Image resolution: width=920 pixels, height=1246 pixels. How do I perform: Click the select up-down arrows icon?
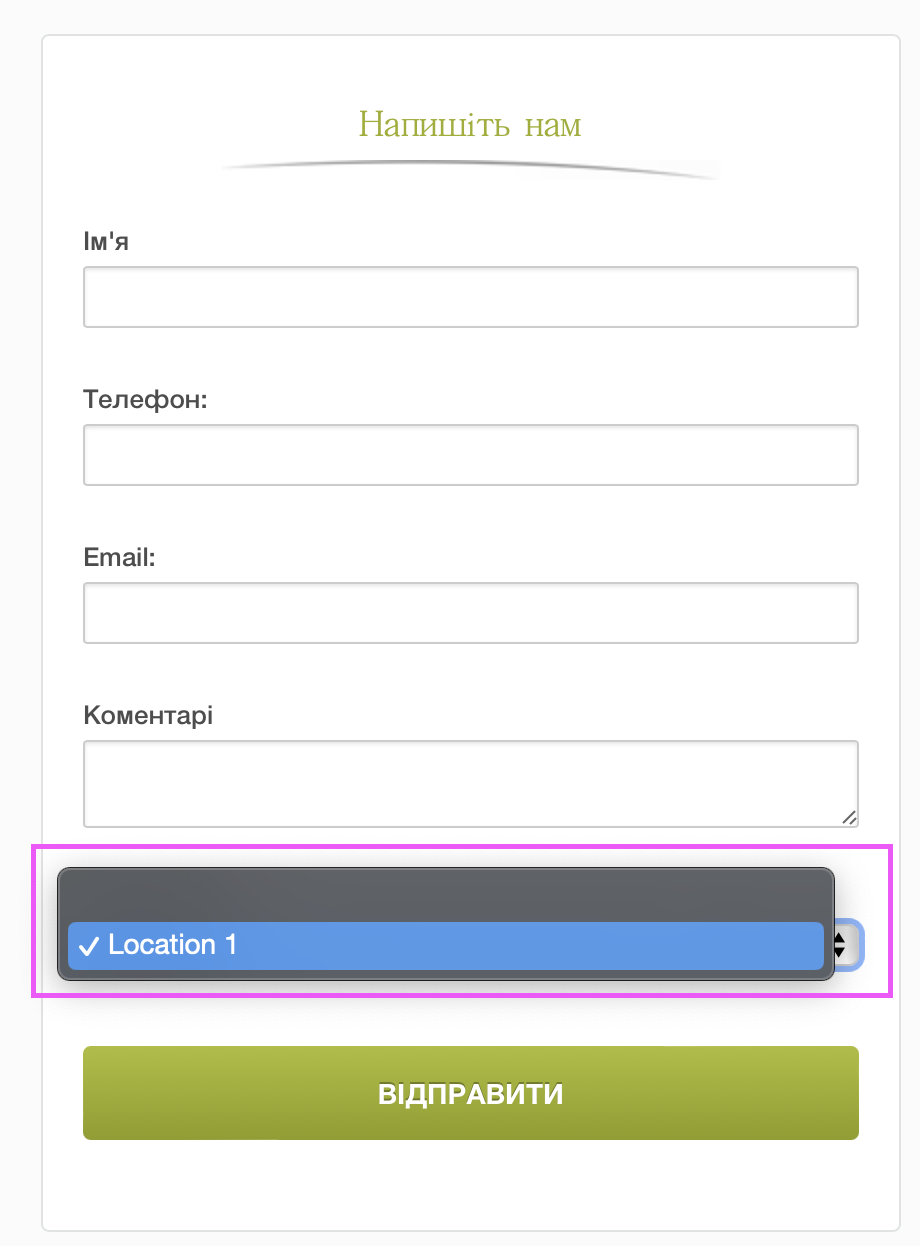click(x=840, y=945)
